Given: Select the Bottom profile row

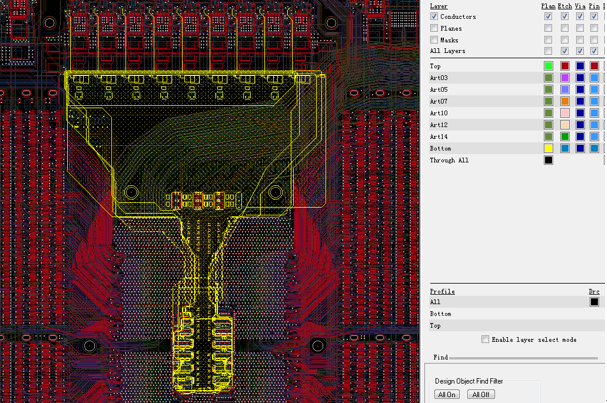Looking at the screenshot, I should [441, 314].
